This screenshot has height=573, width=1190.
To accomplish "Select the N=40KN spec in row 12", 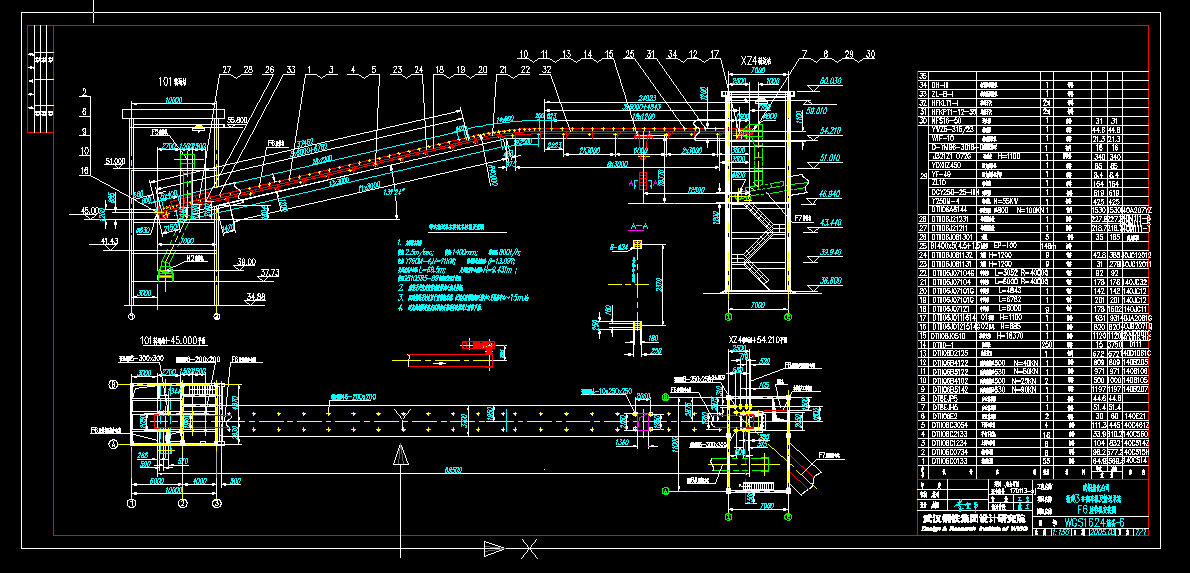I will (1025, 362).
